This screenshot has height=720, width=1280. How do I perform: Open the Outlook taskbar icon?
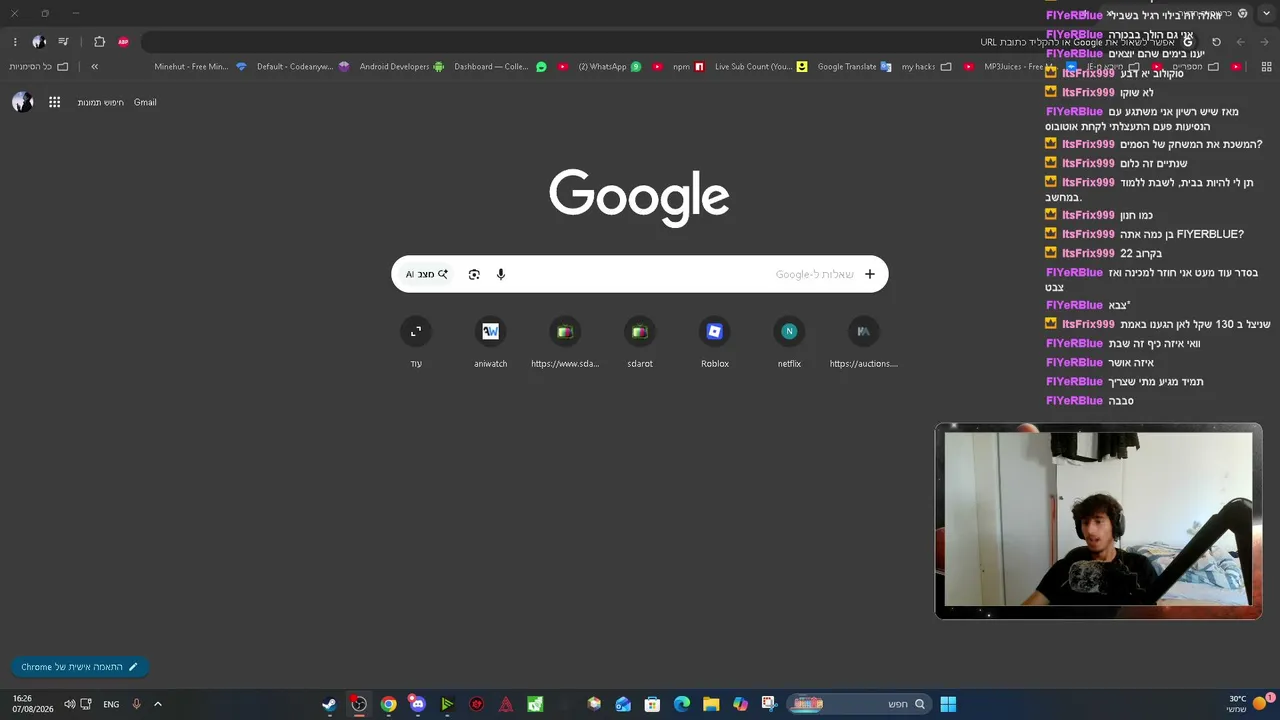click(x=623, y=704)
